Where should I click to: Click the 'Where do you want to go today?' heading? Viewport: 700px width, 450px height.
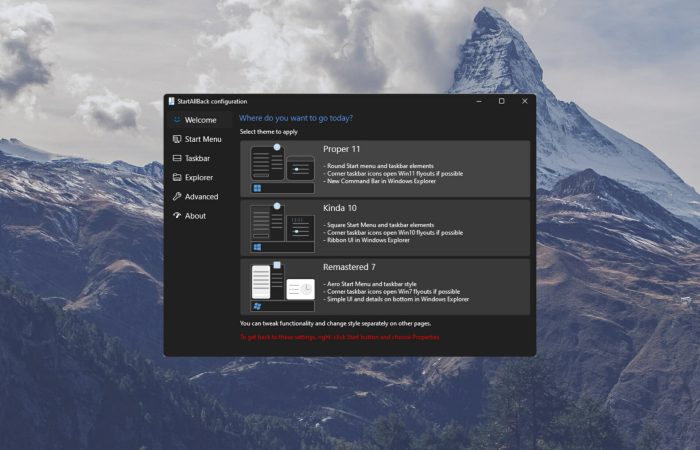296,118
